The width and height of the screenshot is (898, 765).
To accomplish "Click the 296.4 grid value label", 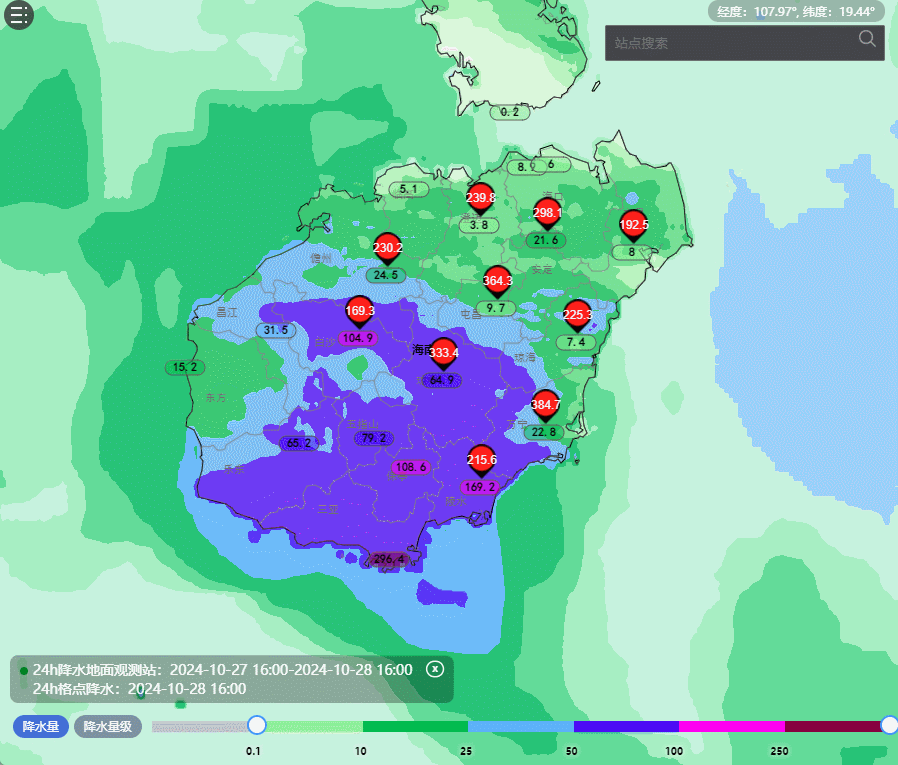I will (389, 559).
